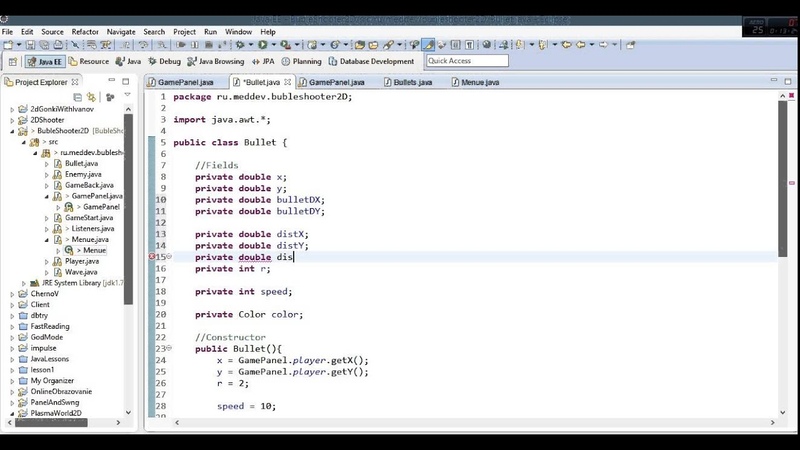The width and height of the screenshot is (800, 450).
Task: Click Project Explorer horizontal scrollbar thumb
Action: (x=51, y=422)
